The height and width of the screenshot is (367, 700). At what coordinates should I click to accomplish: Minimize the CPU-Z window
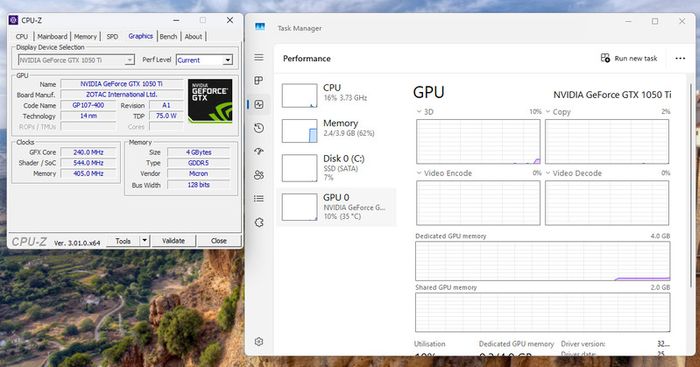coord(176,20)
